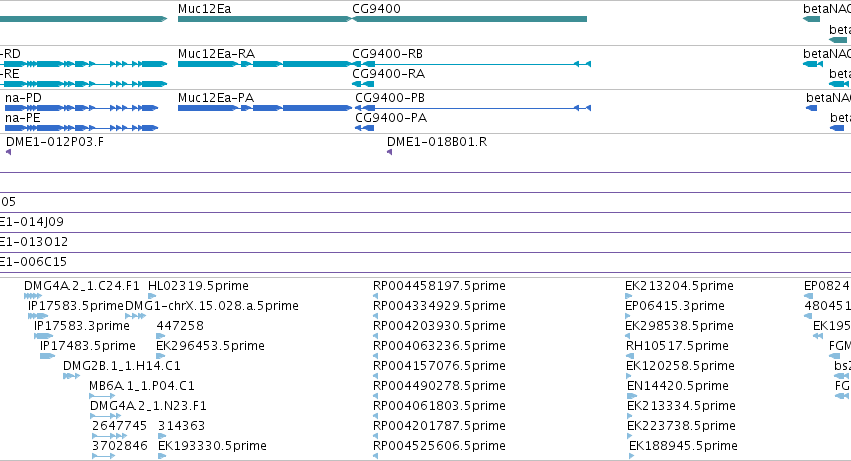Click the DME1-018B01.R marker arrow

(390, 152)
